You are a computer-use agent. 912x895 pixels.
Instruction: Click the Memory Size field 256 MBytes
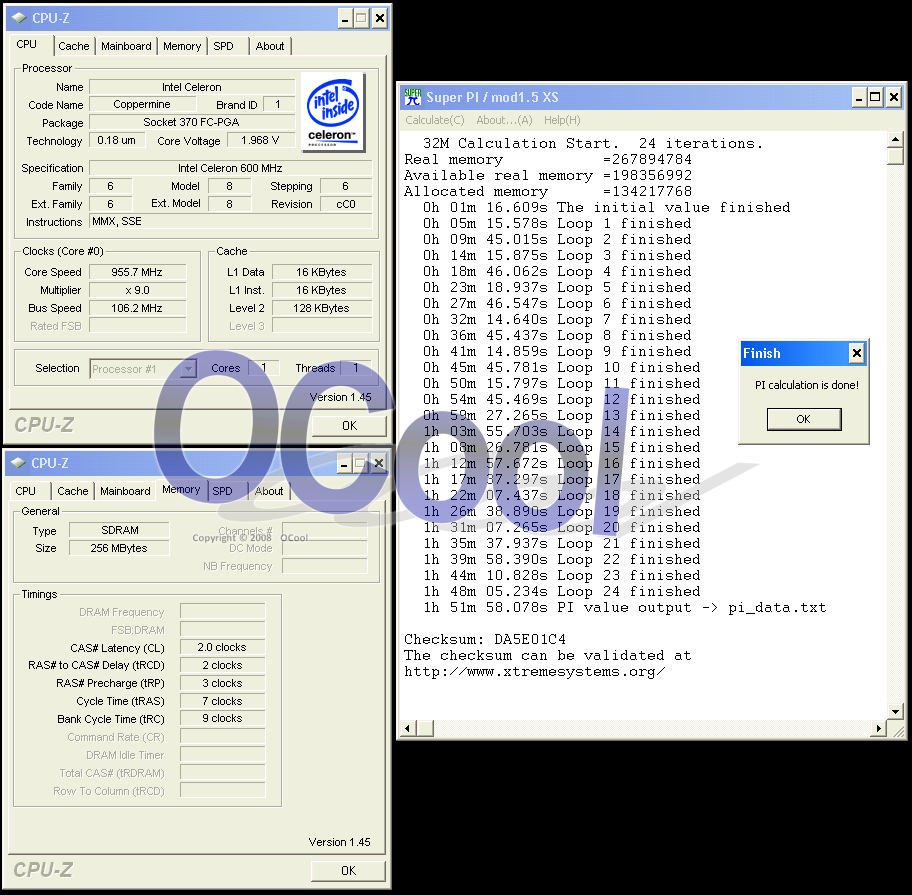click(119, 548)
